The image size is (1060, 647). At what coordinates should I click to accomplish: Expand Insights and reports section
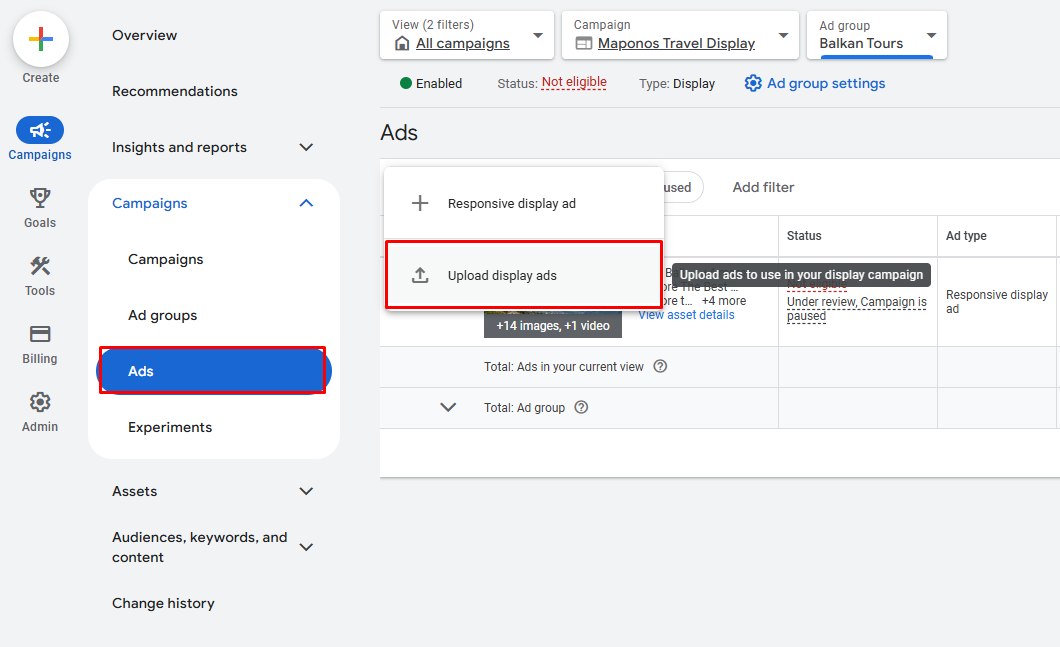point(306,147)
